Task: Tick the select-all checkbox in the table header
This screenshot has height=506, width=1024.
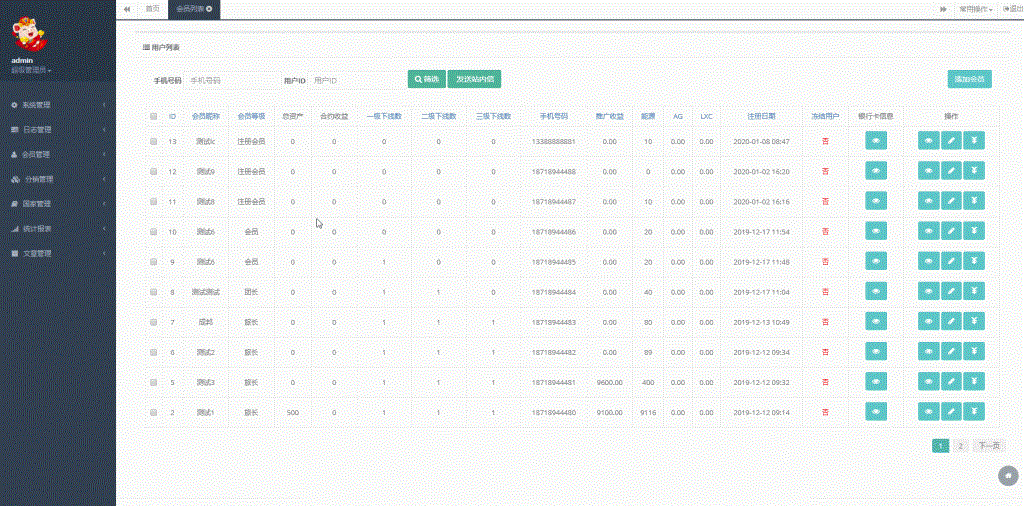Action: click(x=153, y=117)
